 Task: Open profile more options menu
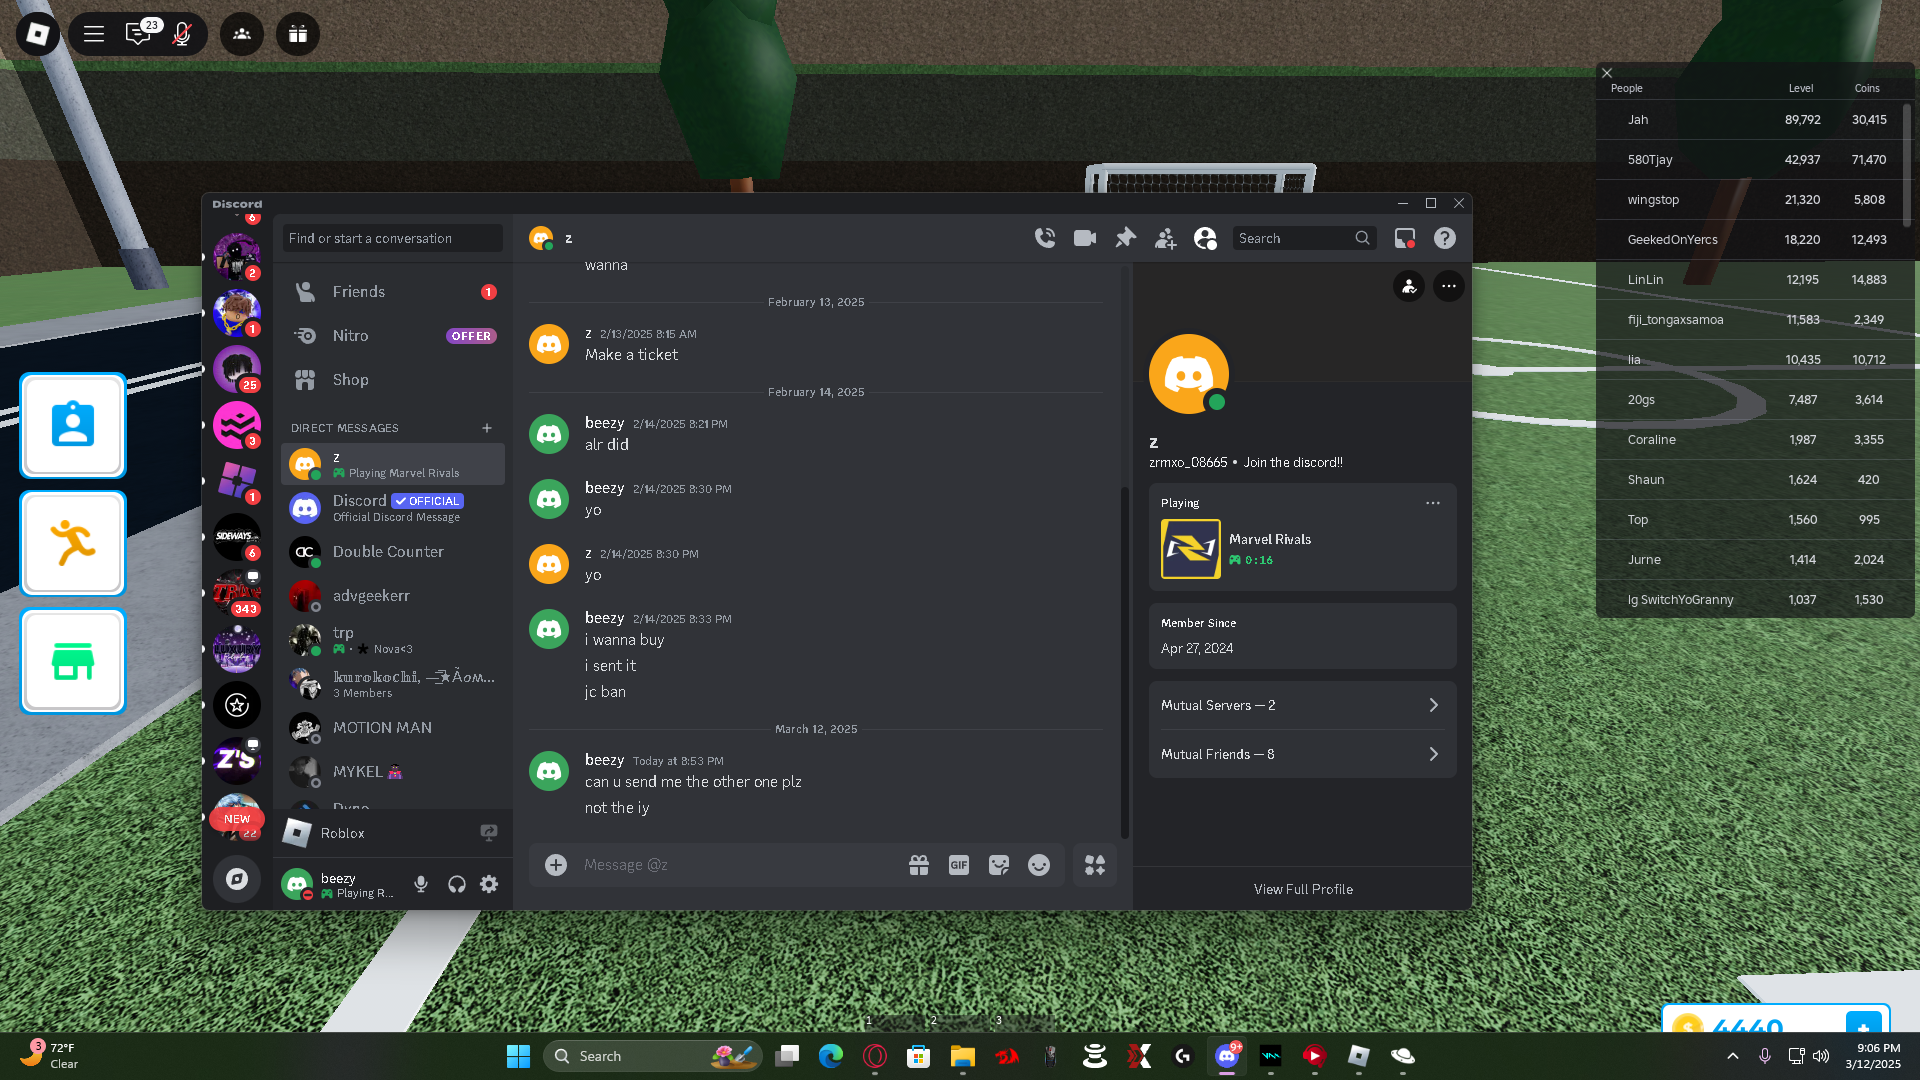point(1449,286)
